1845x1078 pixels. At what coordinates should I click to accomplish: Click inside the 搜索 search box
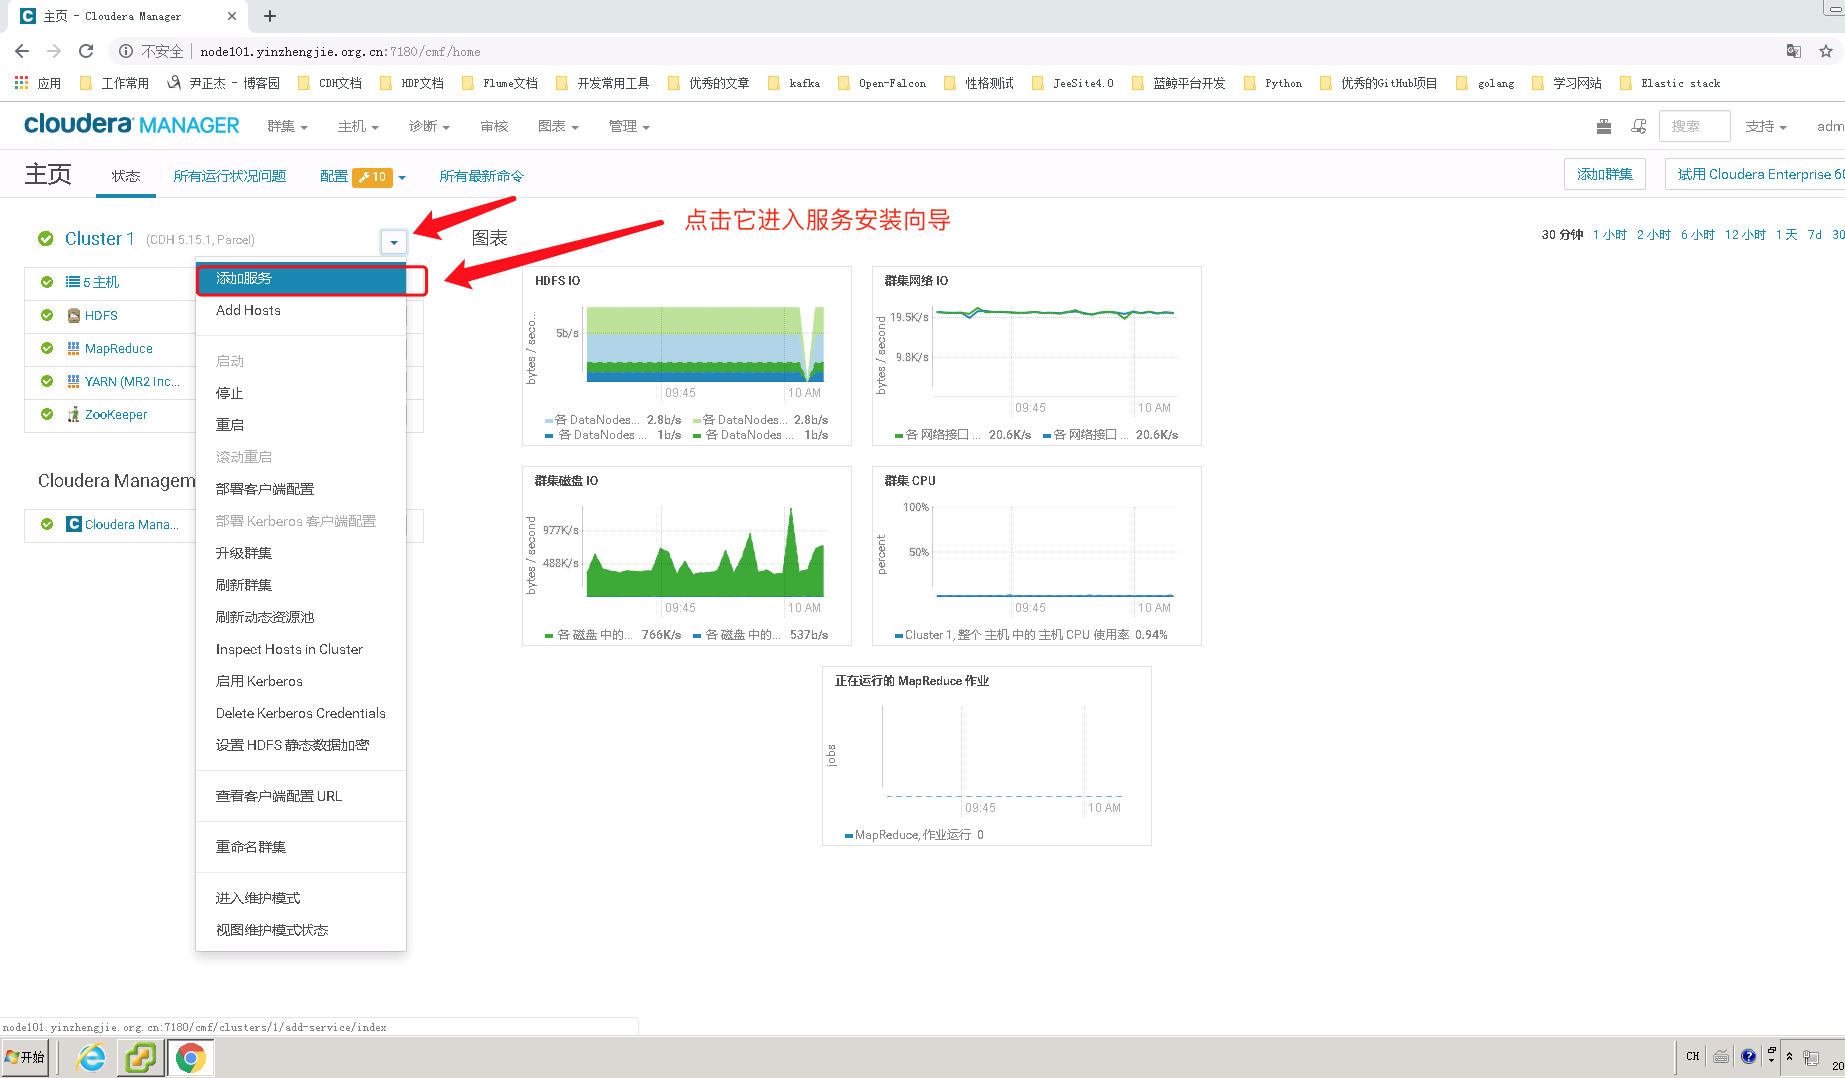click(x=1693, y=125)
